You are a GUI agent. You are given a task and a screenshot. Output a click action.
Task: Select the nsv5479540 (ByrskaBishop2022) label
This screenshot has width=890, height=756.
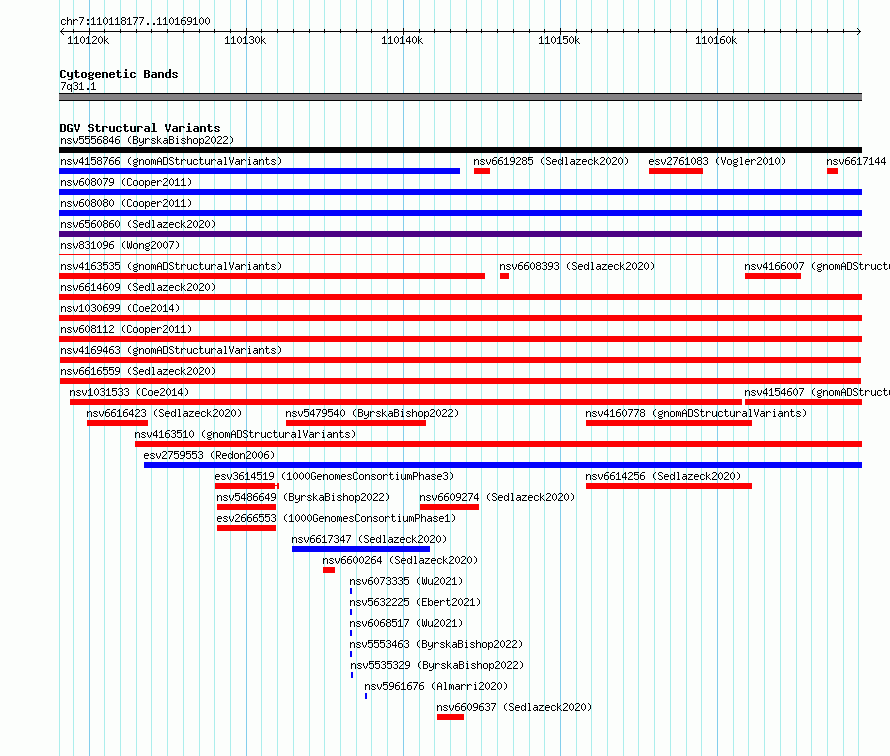372,413
